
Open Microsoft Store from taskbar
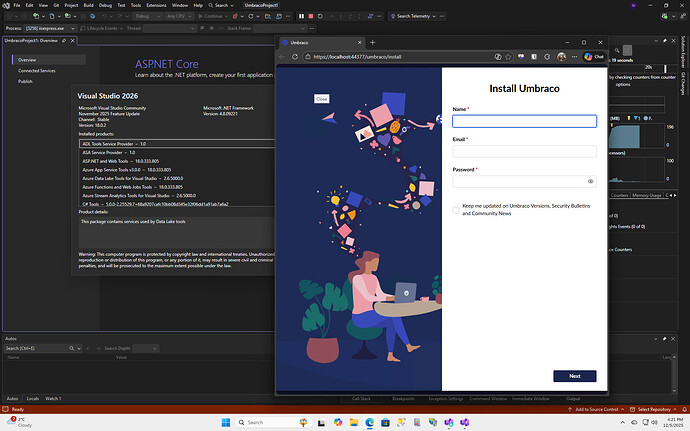[x=385, y=423]
